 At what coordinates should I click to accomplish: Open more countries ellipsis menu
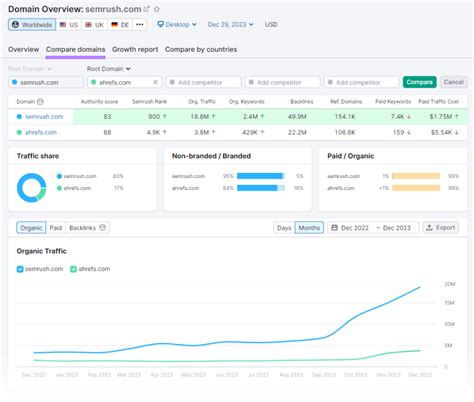pos(140,24)
